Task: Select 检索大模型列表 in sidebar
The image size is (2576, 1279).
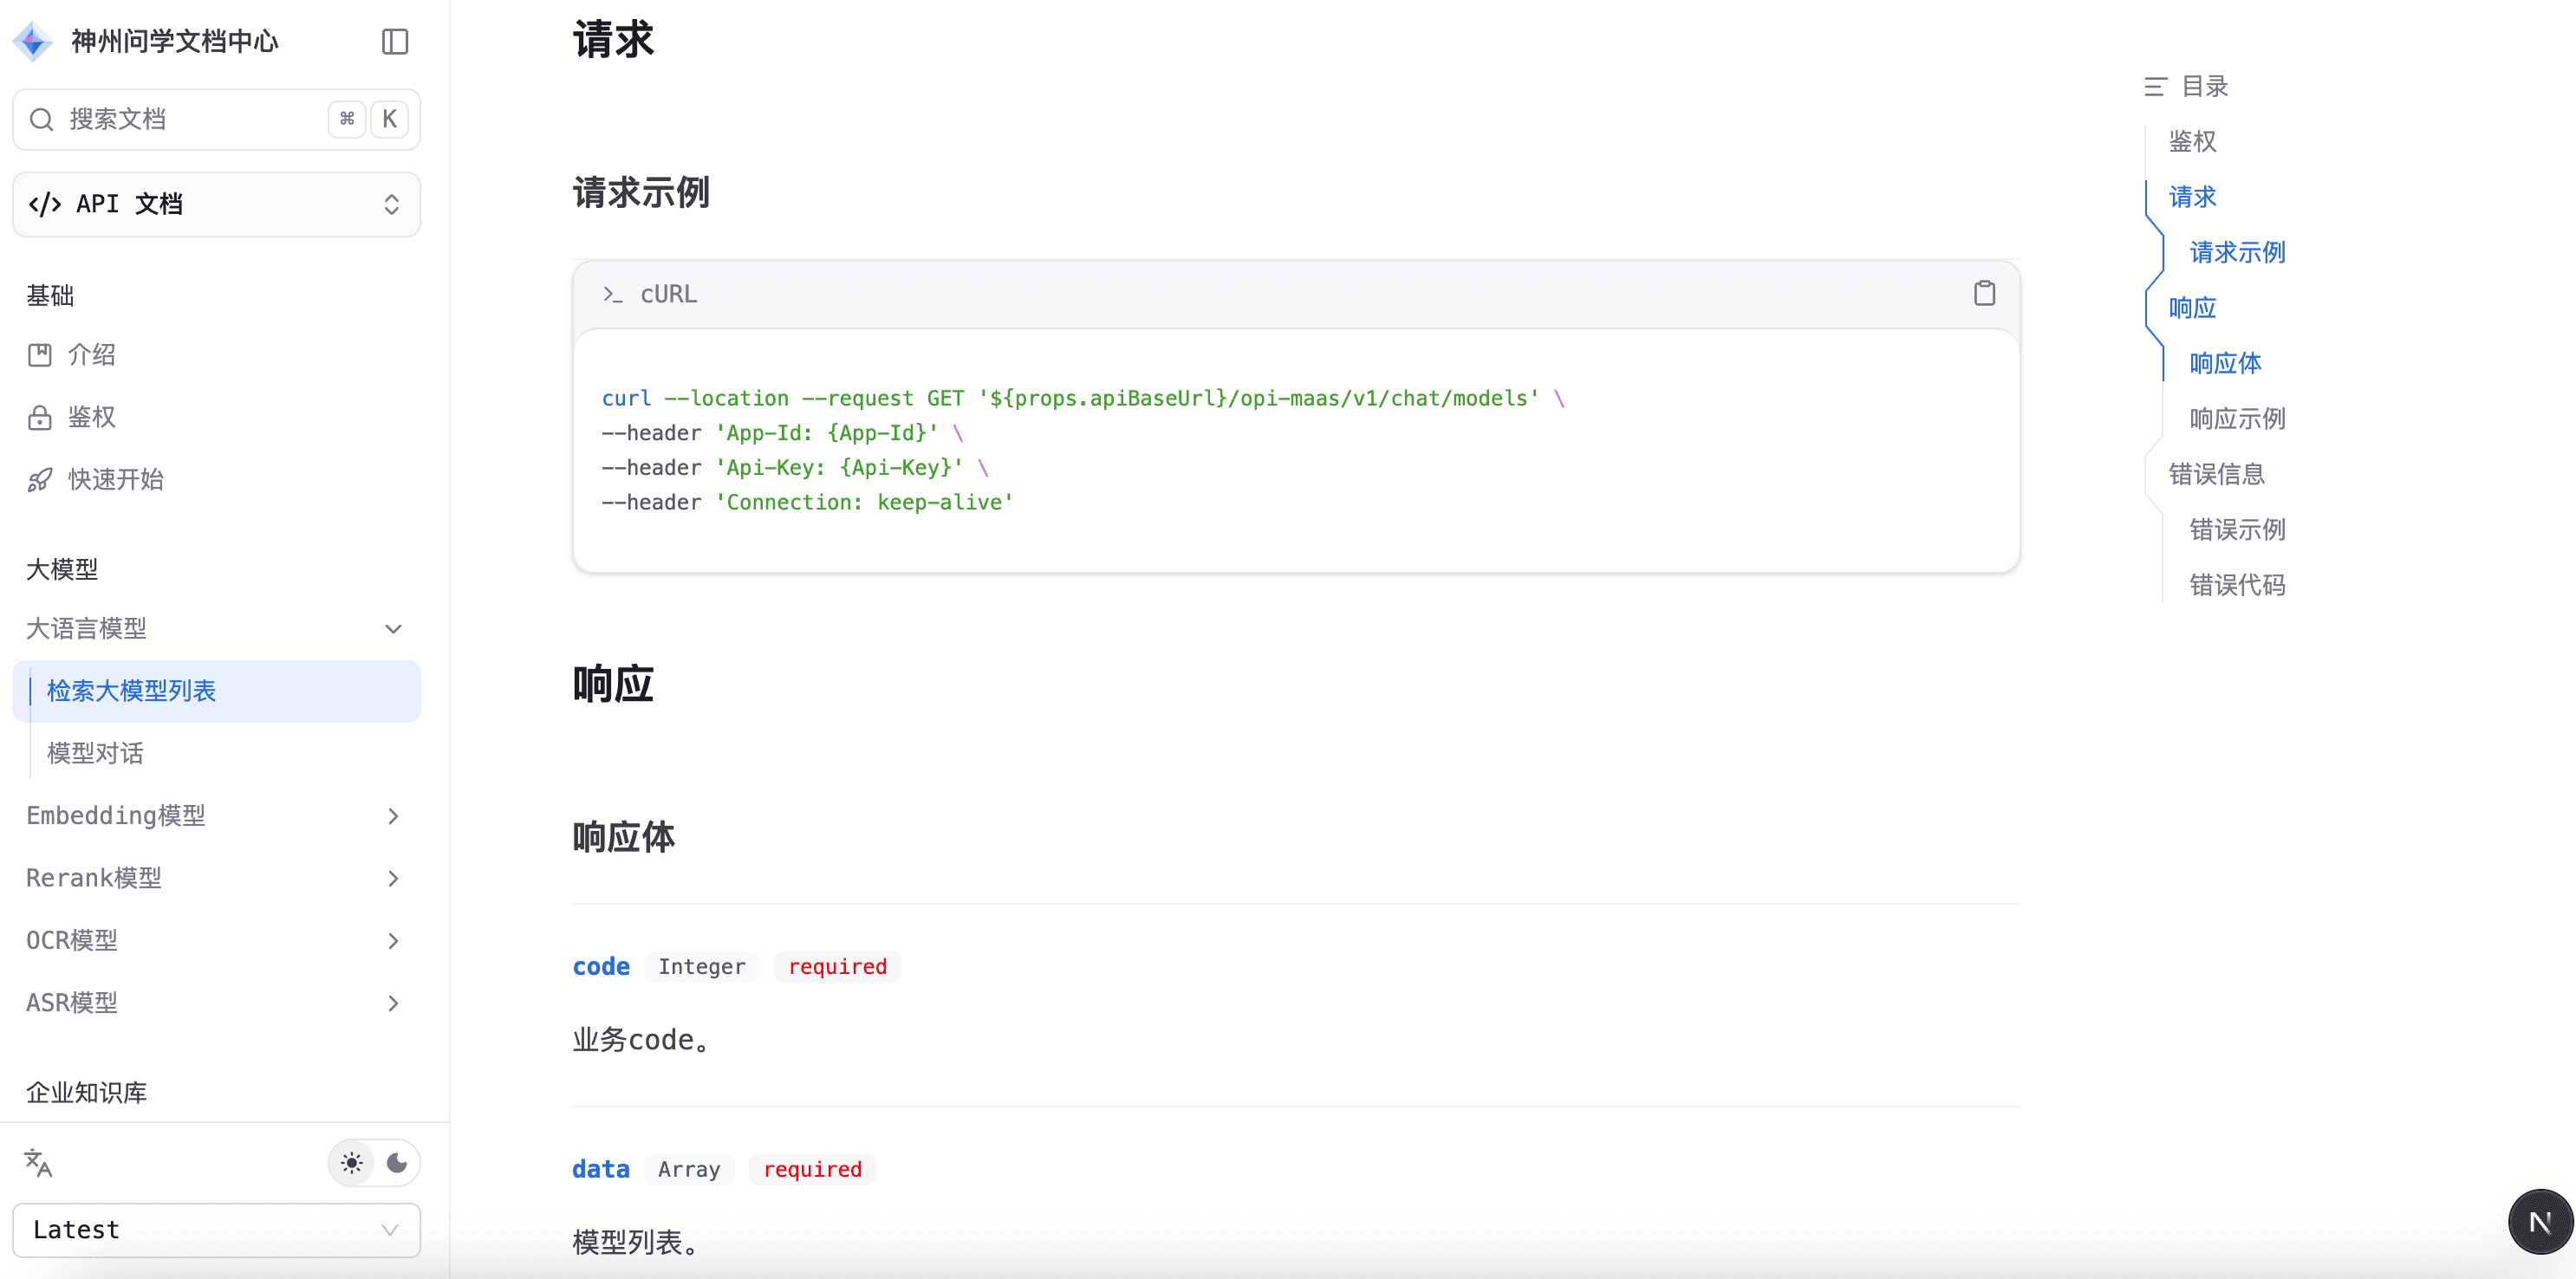Action: (x=131, y=691)
